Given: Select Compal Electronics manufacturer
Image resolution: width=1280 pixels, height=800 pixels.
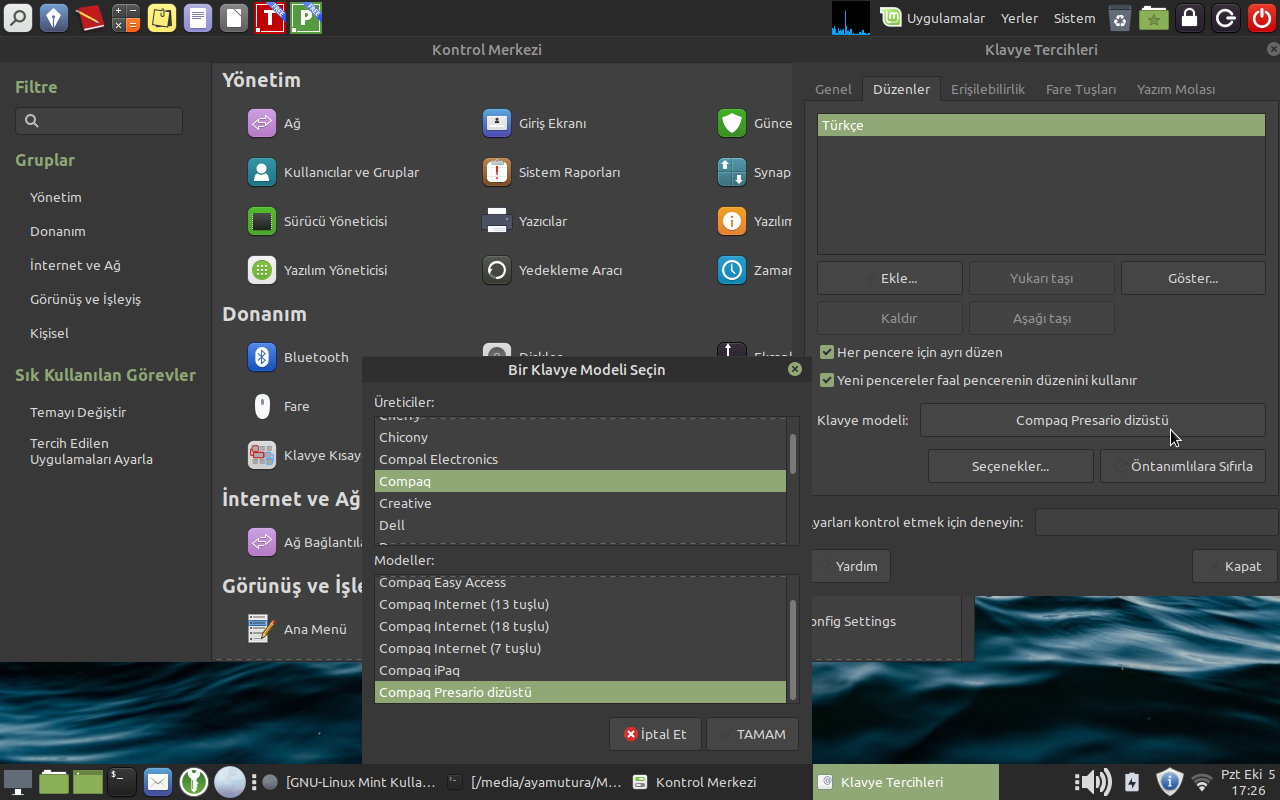Looking at the screenshot, I should pyautogui.click(x=580, y=459).
